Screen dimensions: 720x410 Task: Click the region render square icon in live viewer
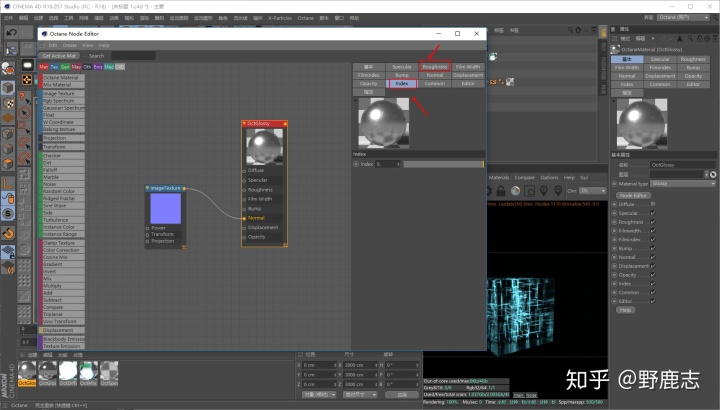[x=529, y=190]
